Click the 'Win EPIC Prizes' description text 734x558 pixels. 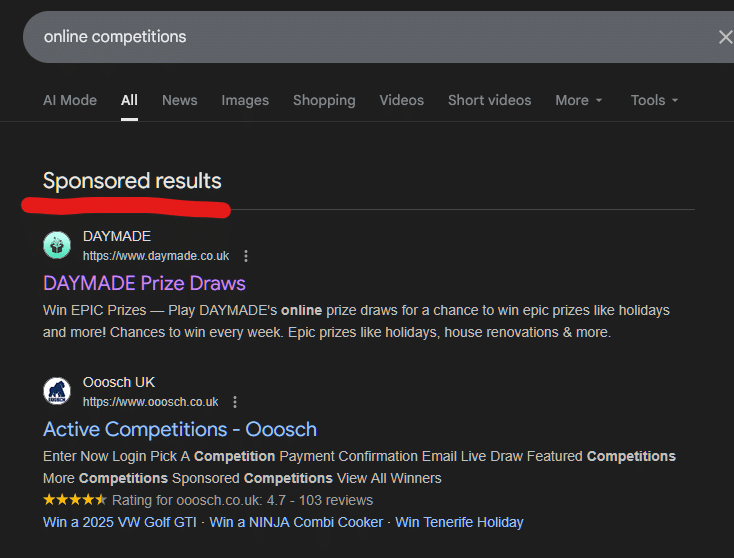356,322
